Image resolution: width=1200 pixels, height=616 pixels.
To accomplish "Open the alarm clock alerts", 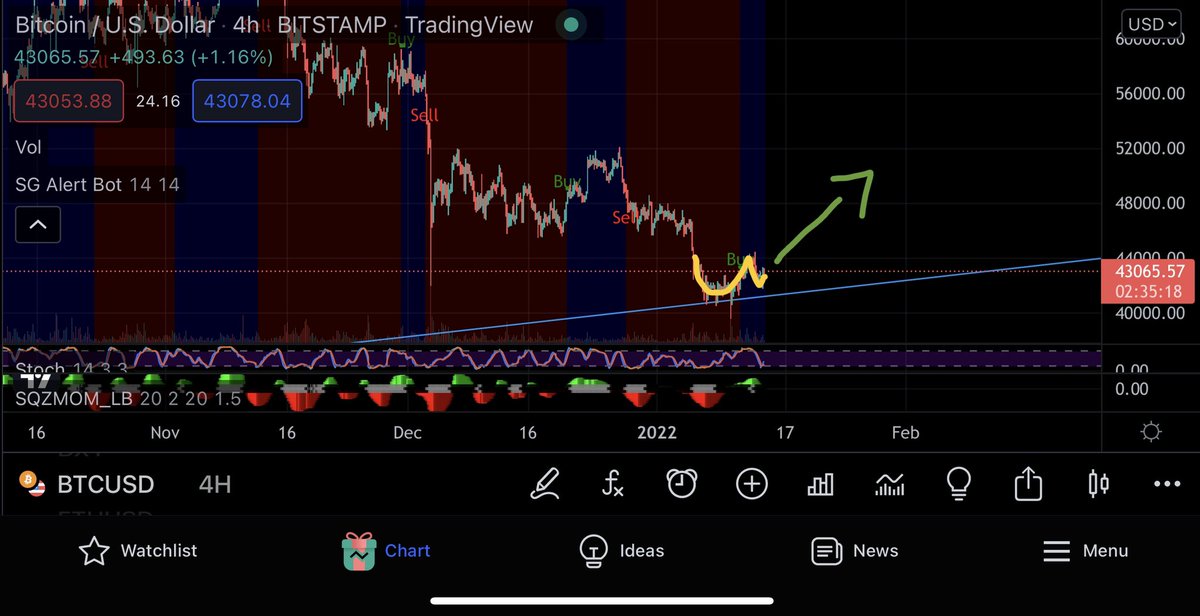I will (682, 484).
